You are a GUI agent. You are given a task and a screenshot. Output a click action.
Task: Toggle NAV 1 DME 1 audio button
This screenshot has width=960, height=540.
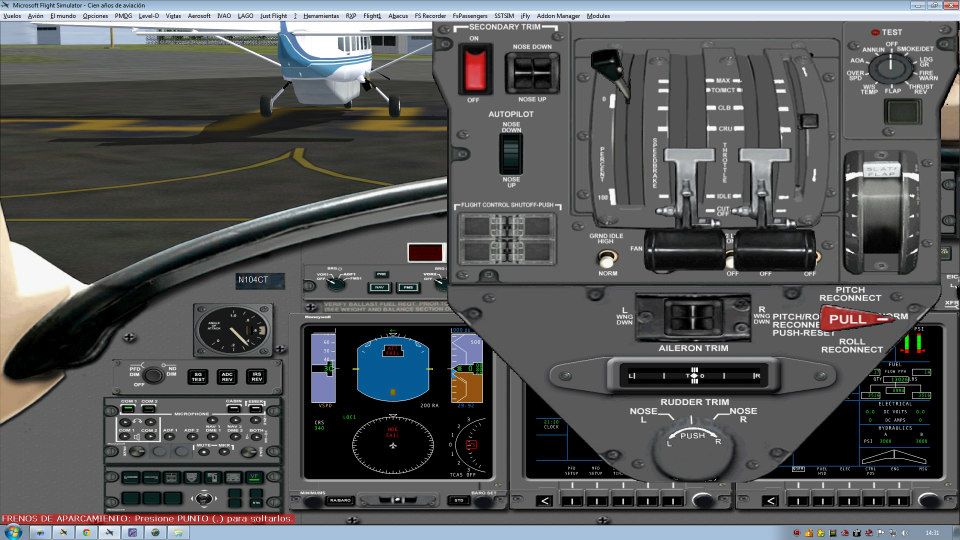tap(213, 437)
